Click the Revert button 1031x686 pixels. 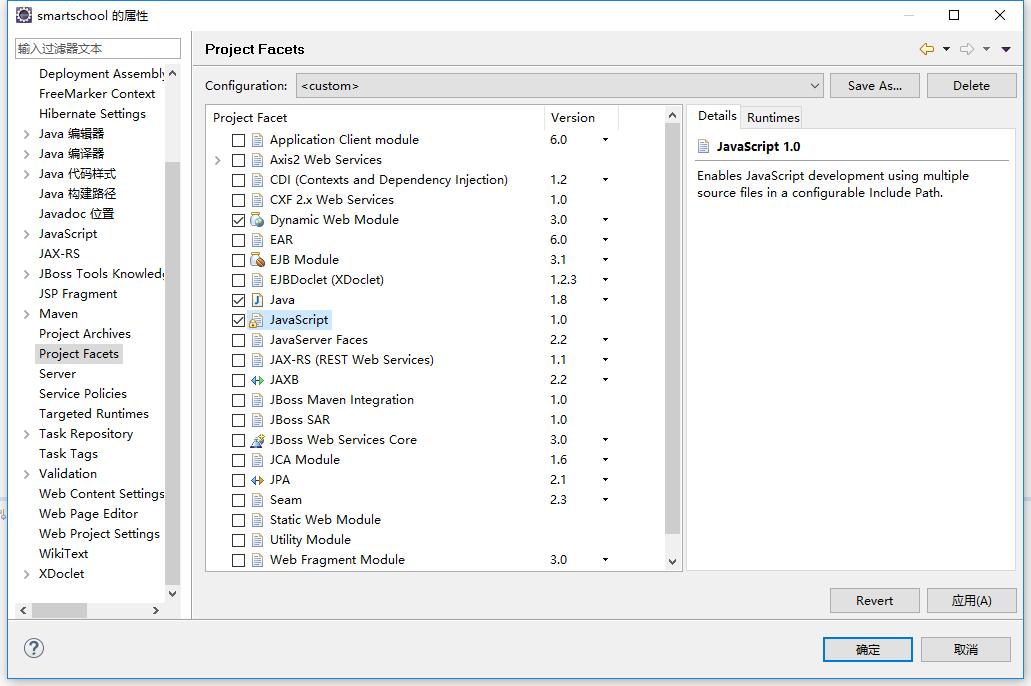click(874, 600)
